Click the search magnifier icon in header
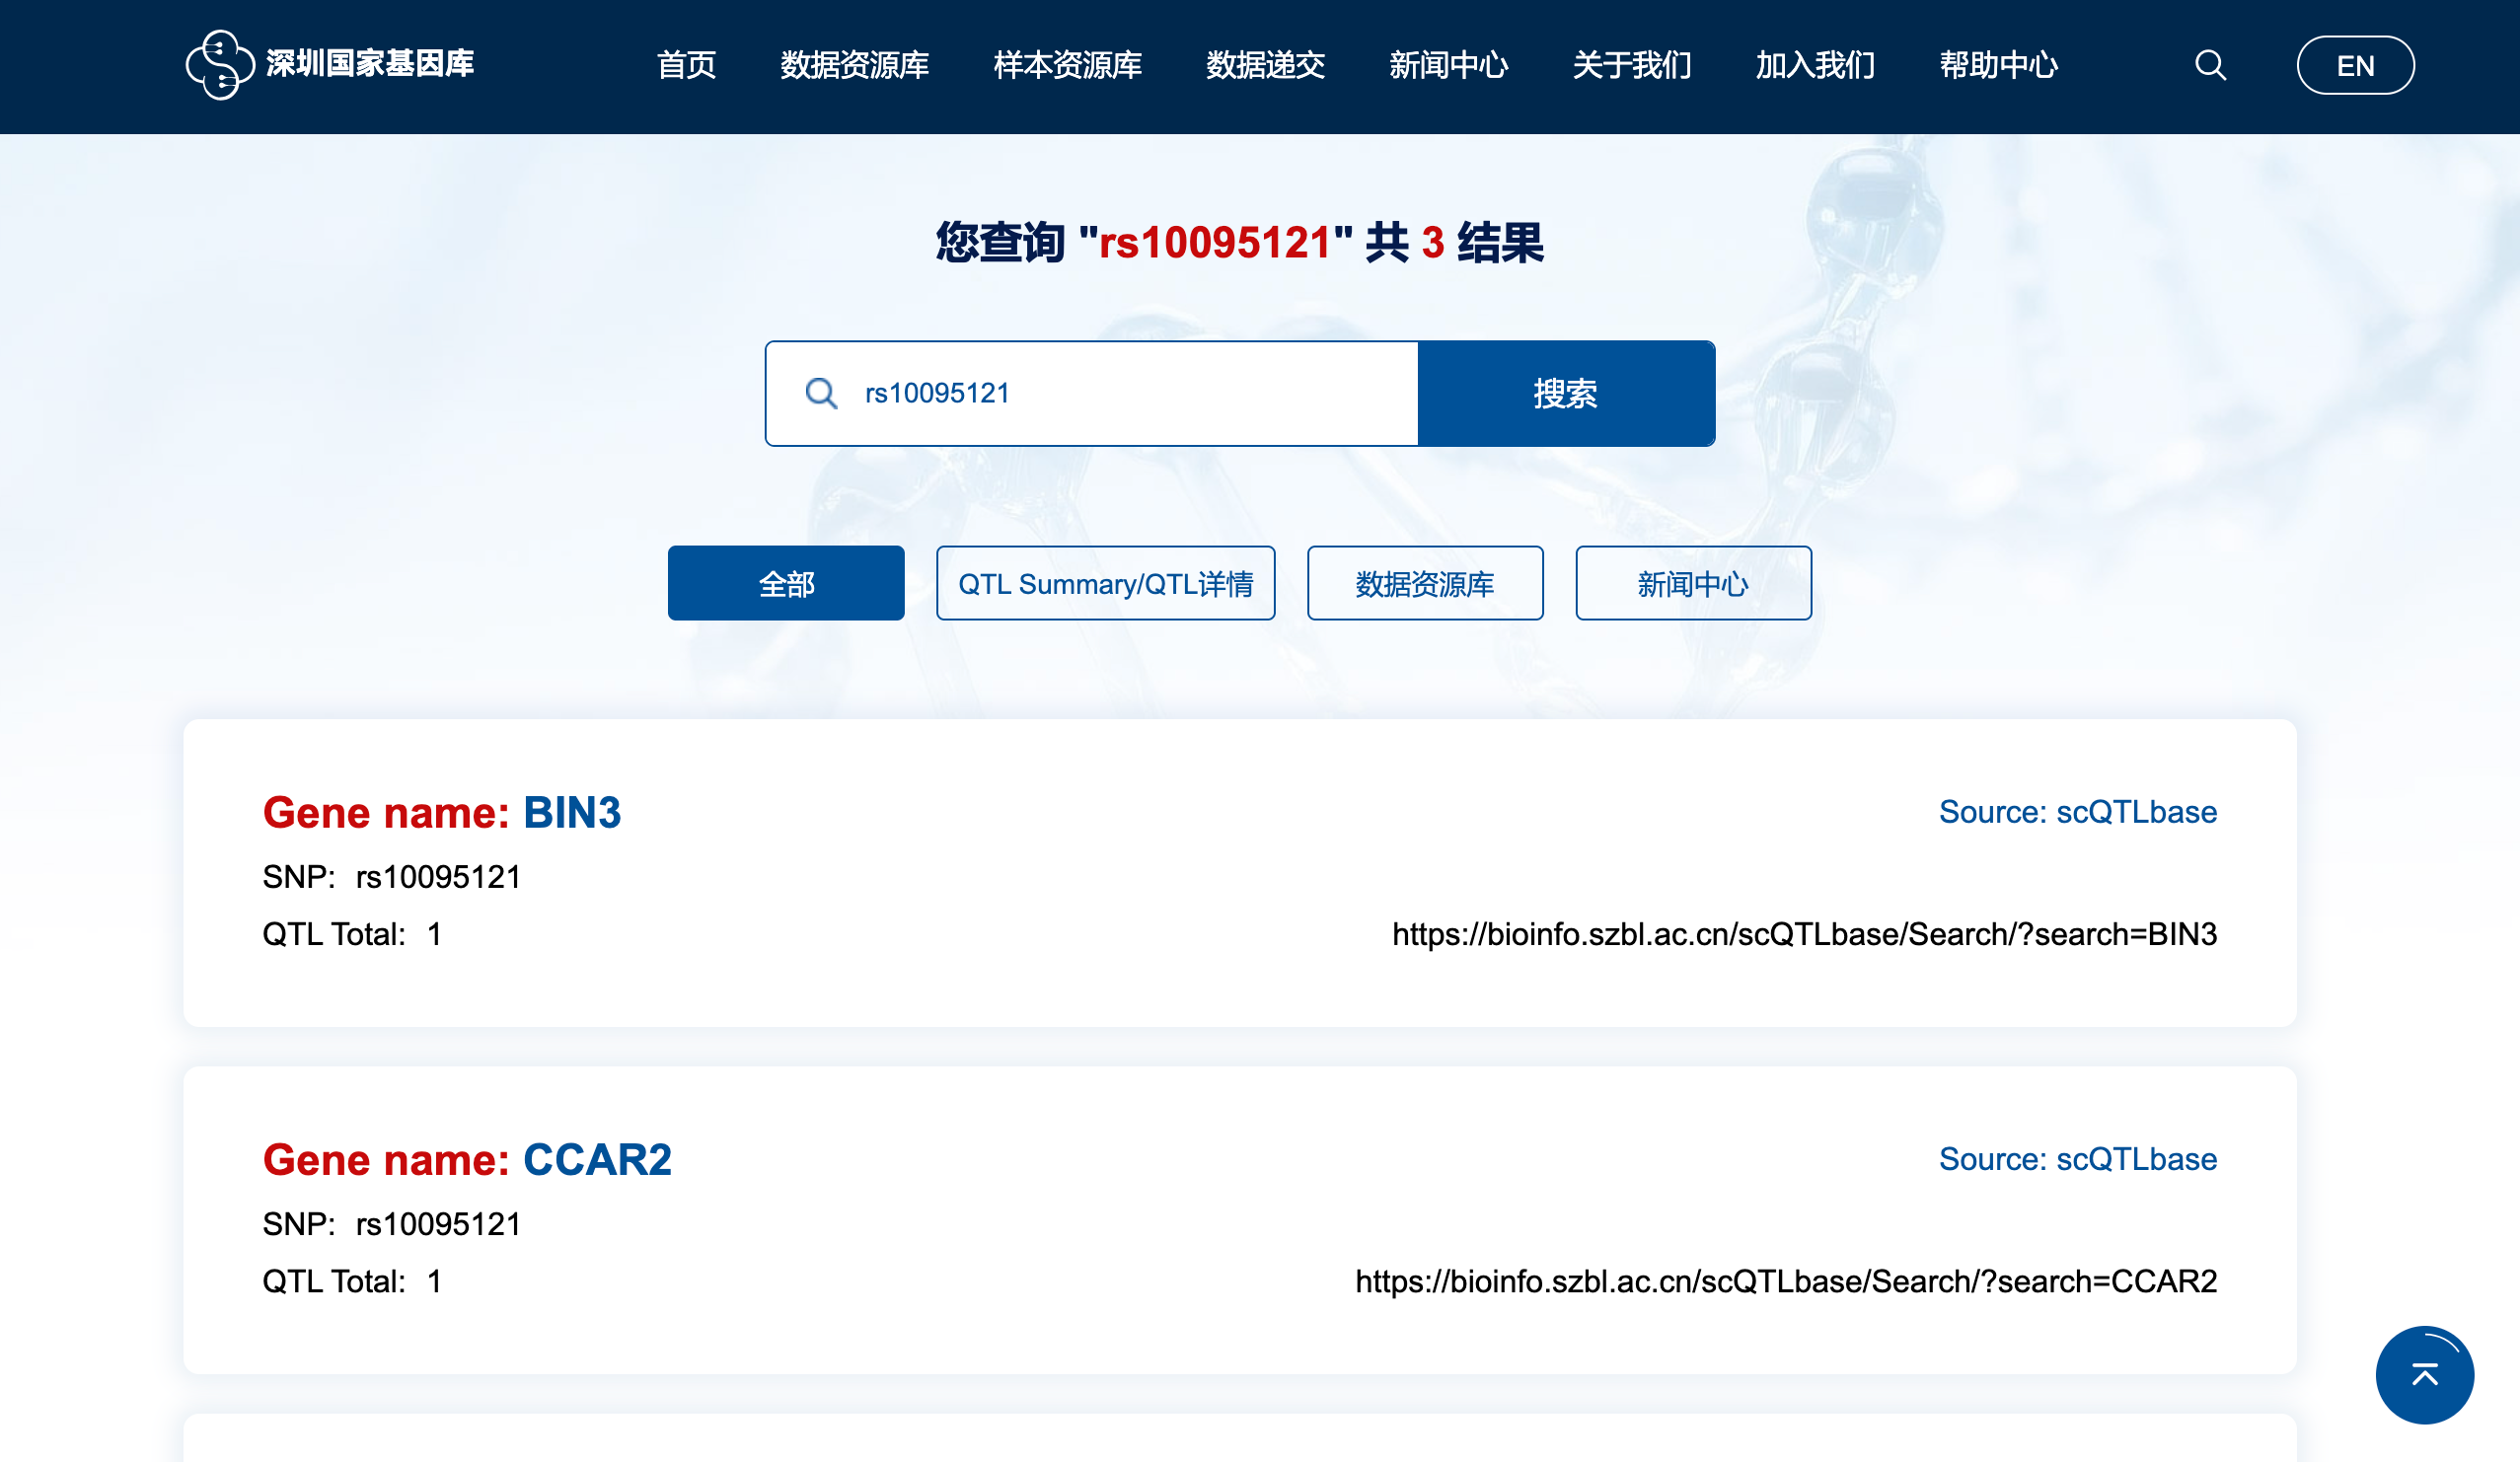 click(x=2209, y=66)
